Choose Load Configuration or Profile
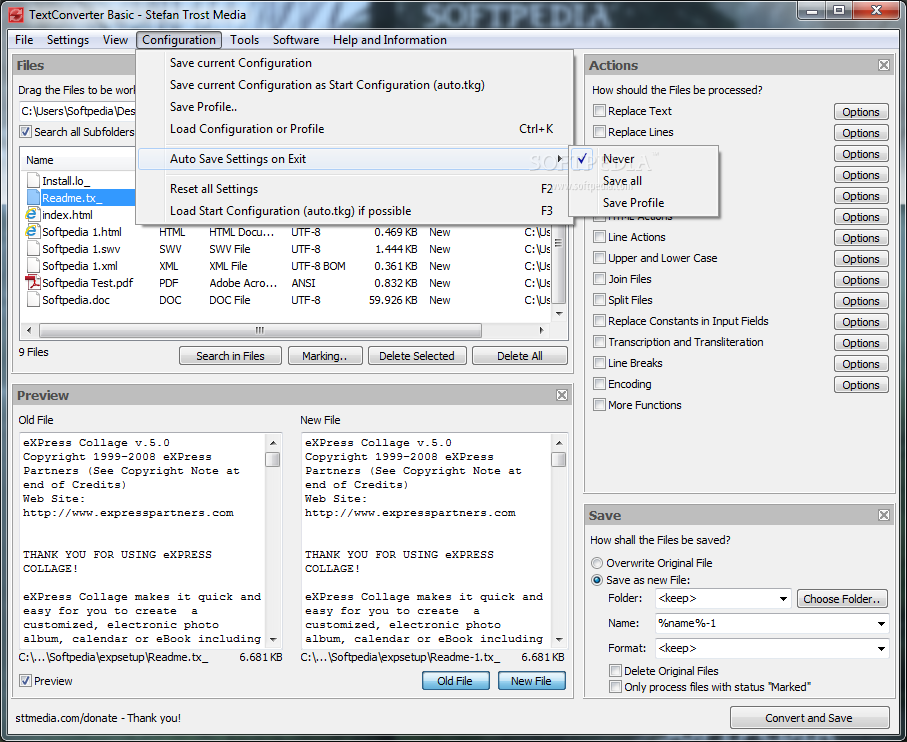The image size is (907, 742). click(354, 129)
